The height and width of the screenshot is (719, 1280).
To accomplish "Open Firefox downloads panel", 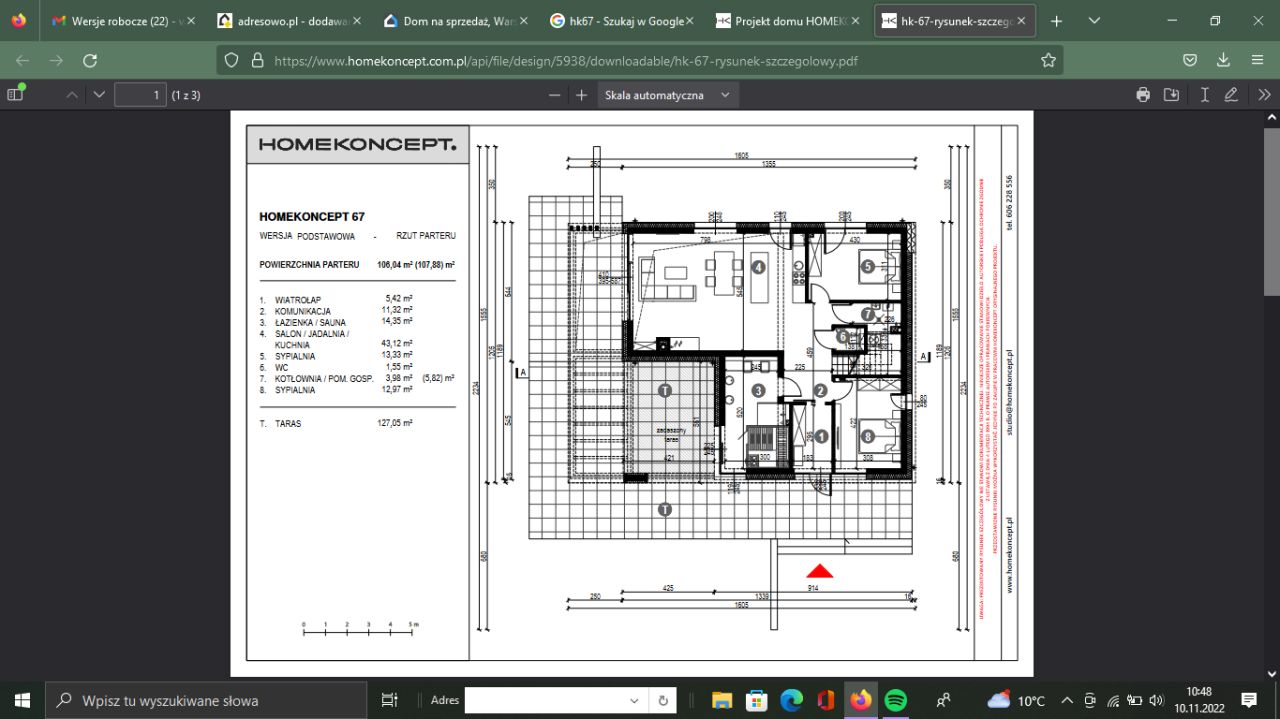I will [x=1223, y=60].
